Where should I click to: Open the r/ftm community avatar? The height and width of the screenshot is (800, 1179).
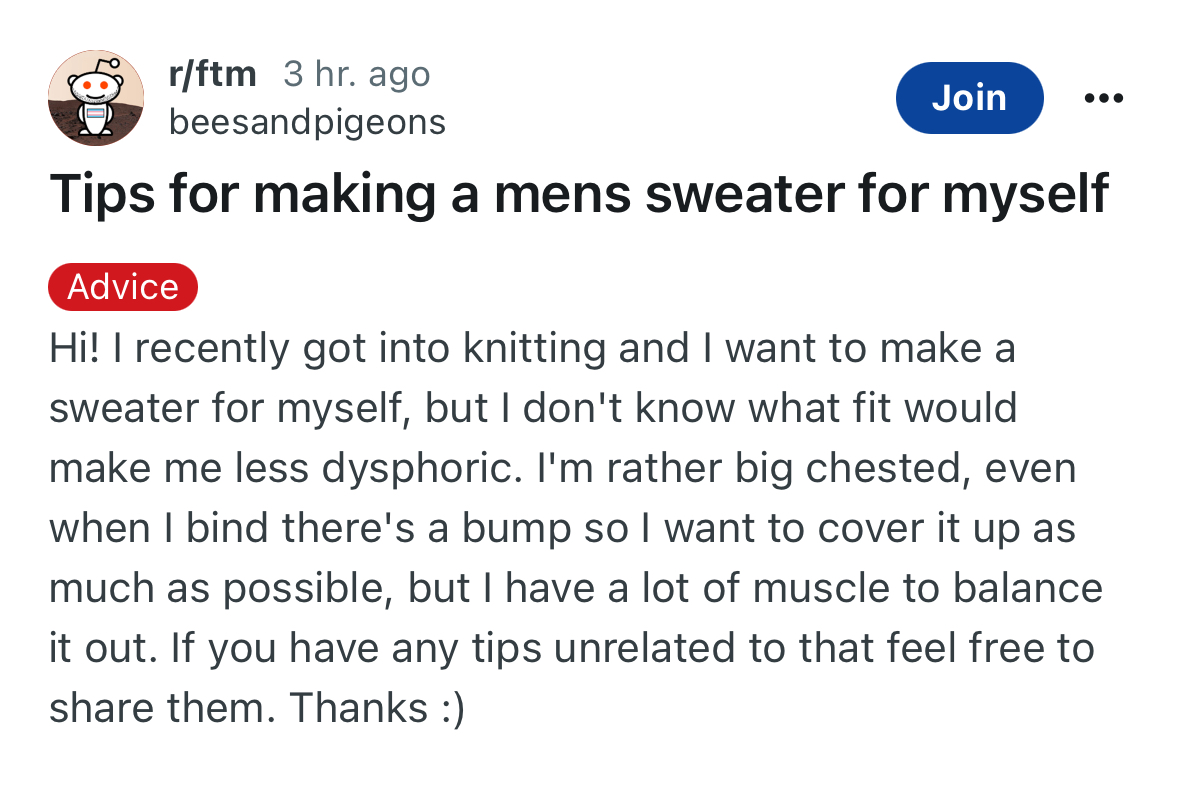pyautogui.click(x=96, y=98)
